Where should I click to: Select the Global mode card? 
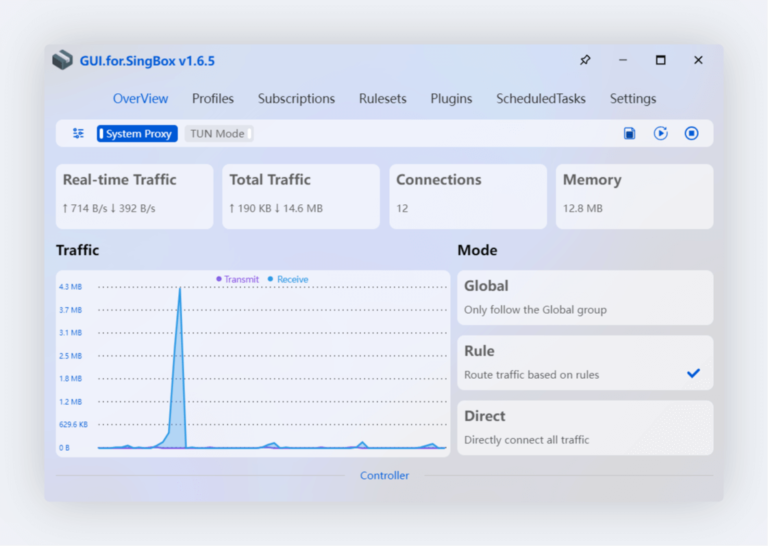coord(585,297)
